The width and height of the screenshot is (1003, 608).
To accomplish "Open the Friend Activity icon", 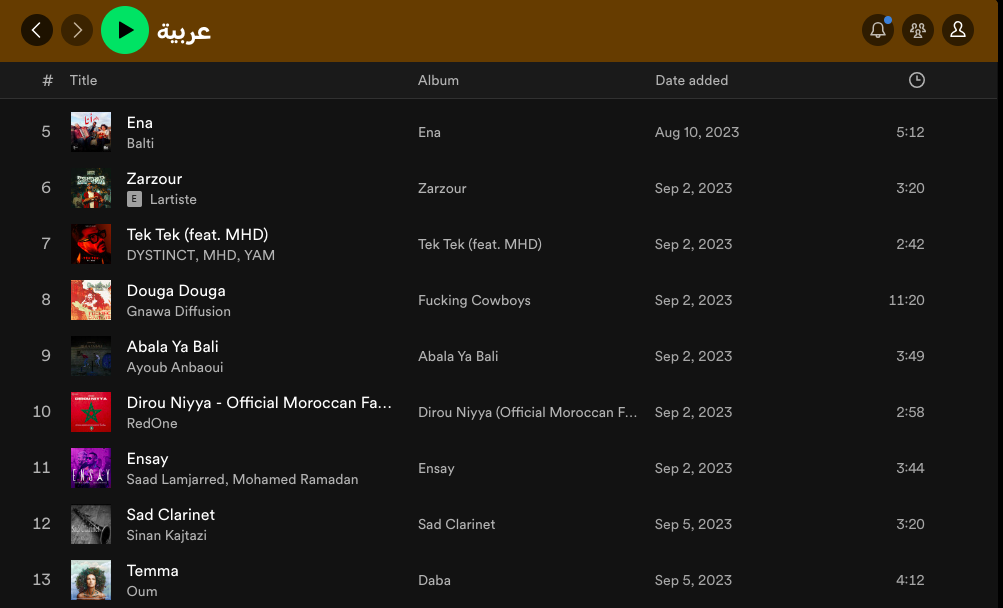I will point(918,30).
